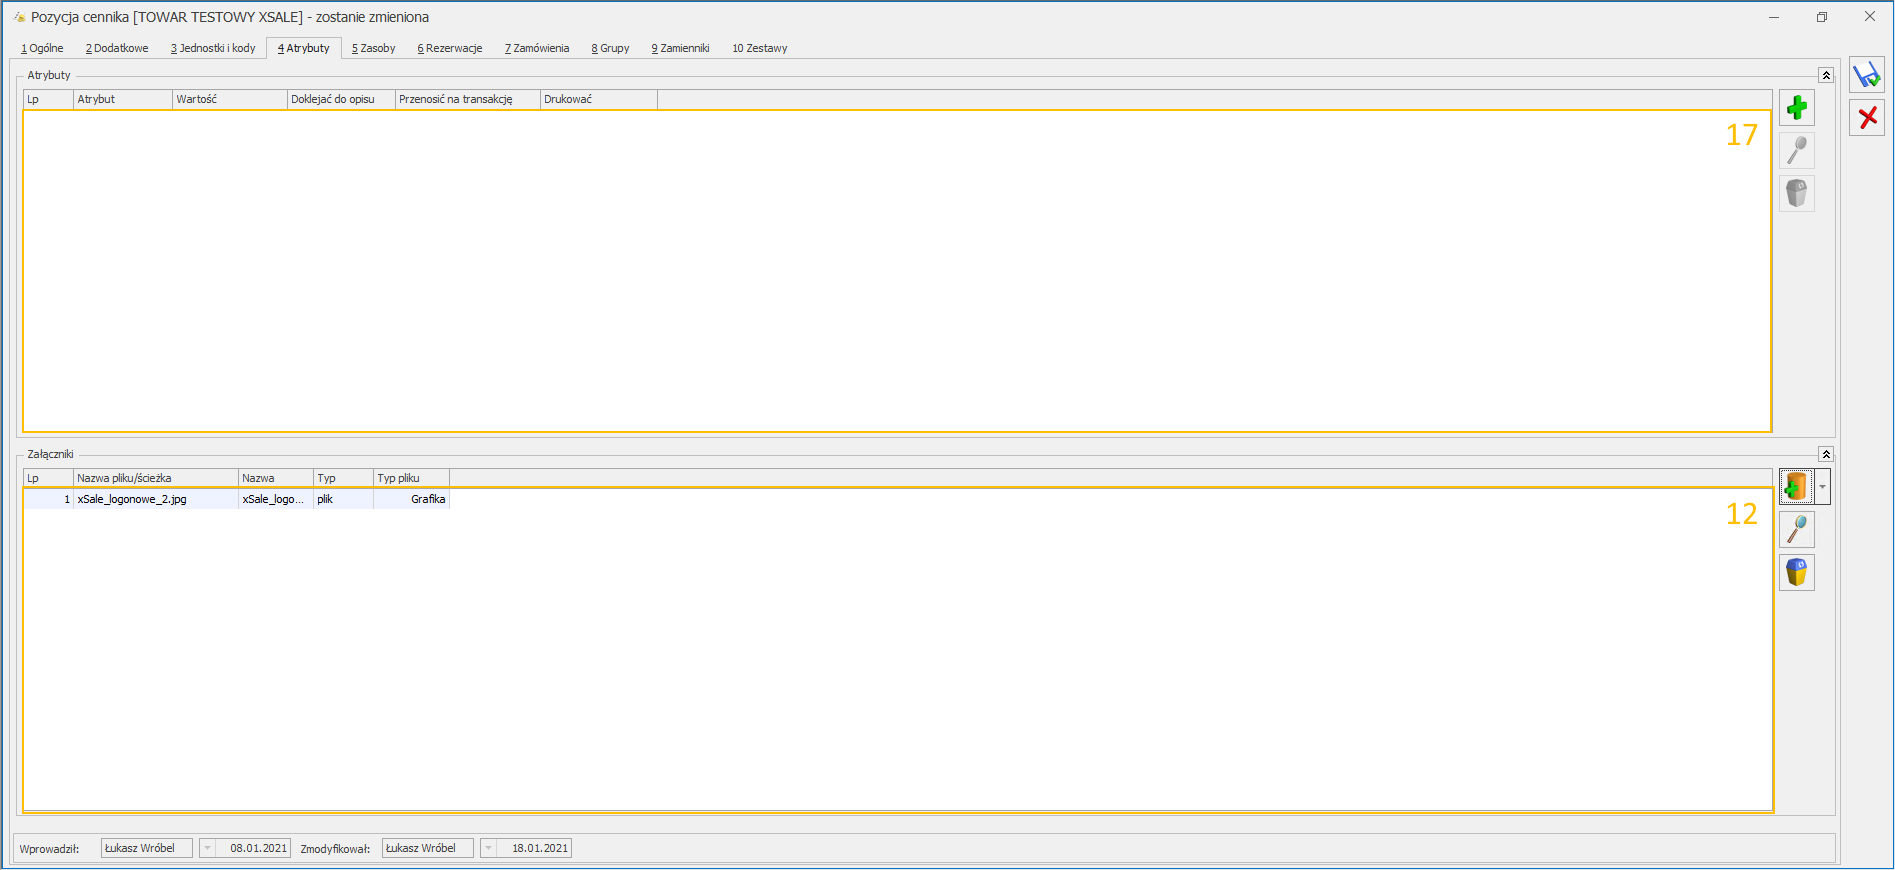The image size is (1895, 870).
Task: Open dropdown arrow beside add attachment button
Action: [x=1823, y=487]
